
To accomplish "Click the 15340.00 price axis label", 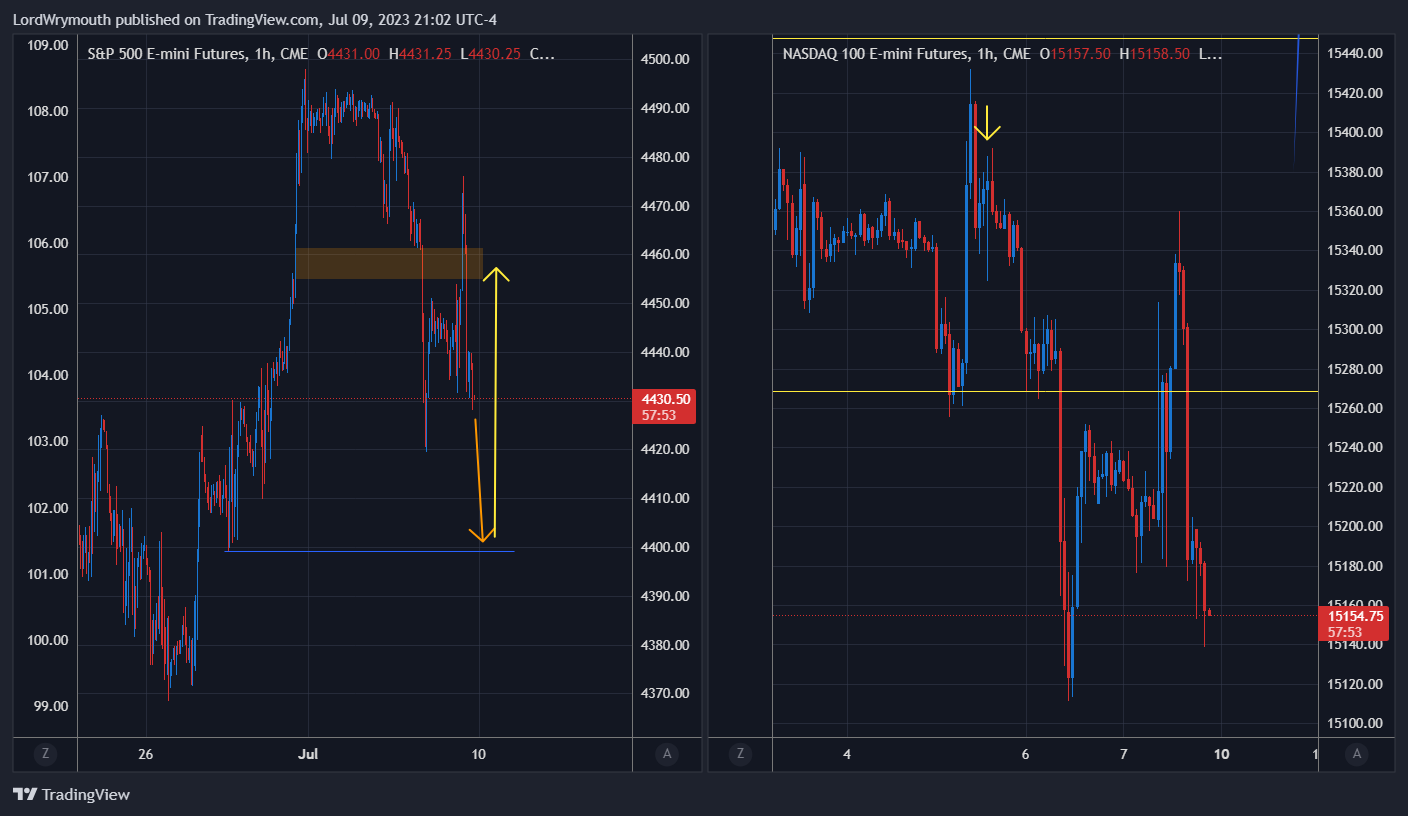I will (x=1354, y=250).
